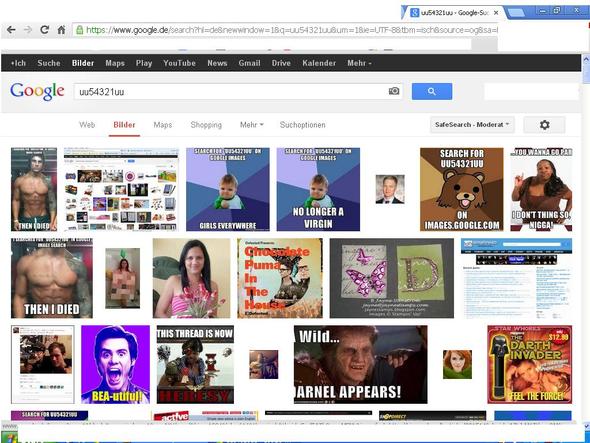
Task: Open Play in the navigation bar
Action: click(144, 63)
